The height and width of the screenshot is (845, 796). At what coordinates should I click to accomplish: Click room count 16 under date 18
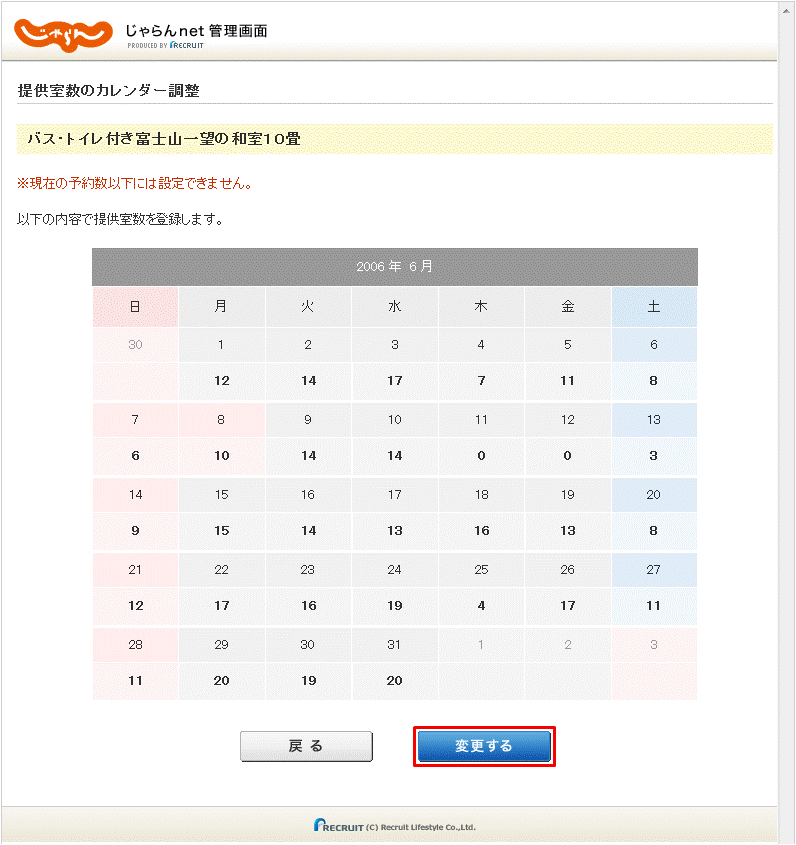tap(481, 531)
